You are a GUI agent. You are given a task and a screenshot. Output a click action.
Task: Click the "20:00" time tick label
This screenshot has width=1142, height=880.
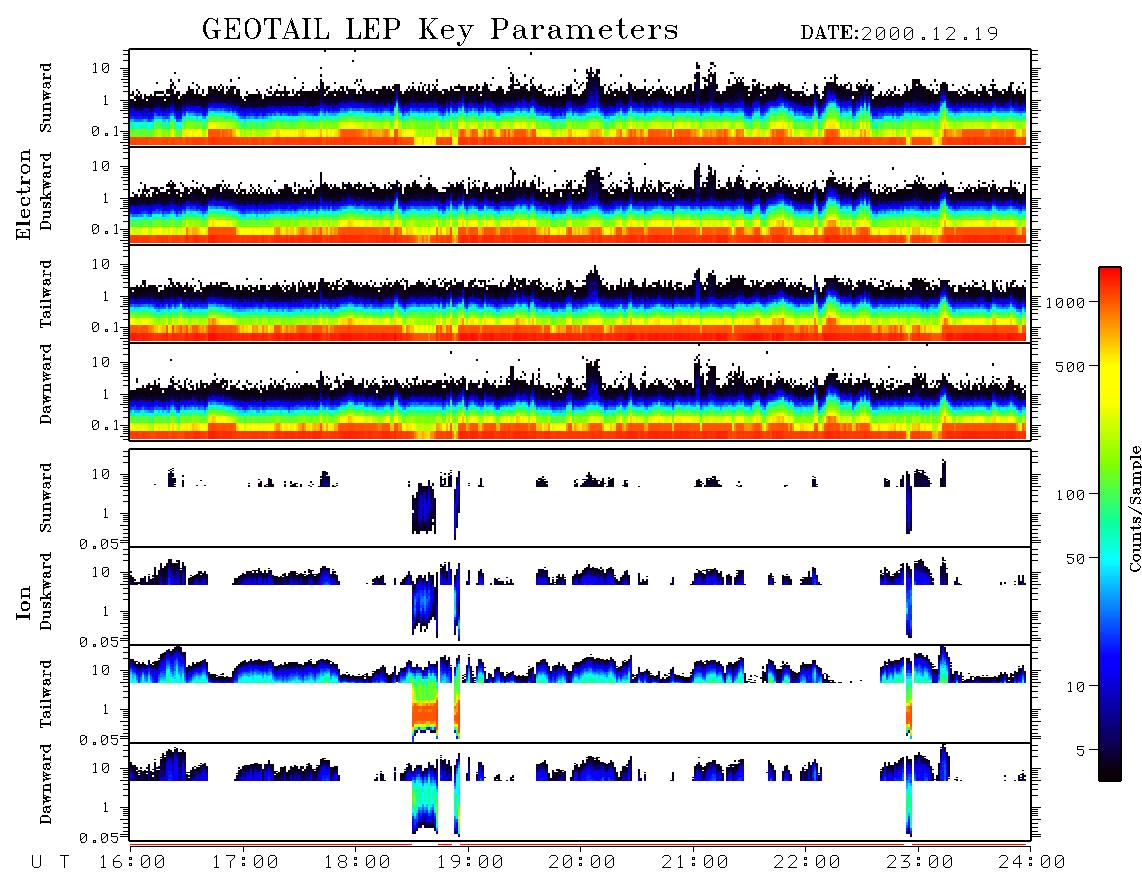[x=582, y=863]
